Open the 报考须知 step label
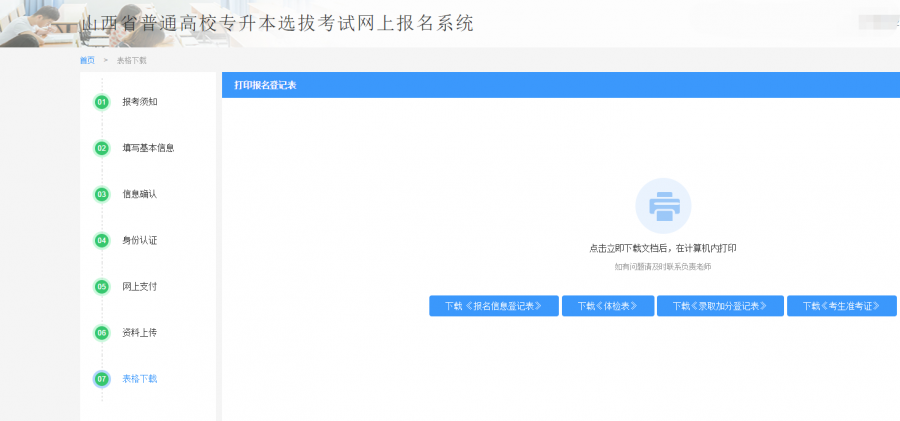The width and height of the screenshot is (900, 421). coord(139,102)
